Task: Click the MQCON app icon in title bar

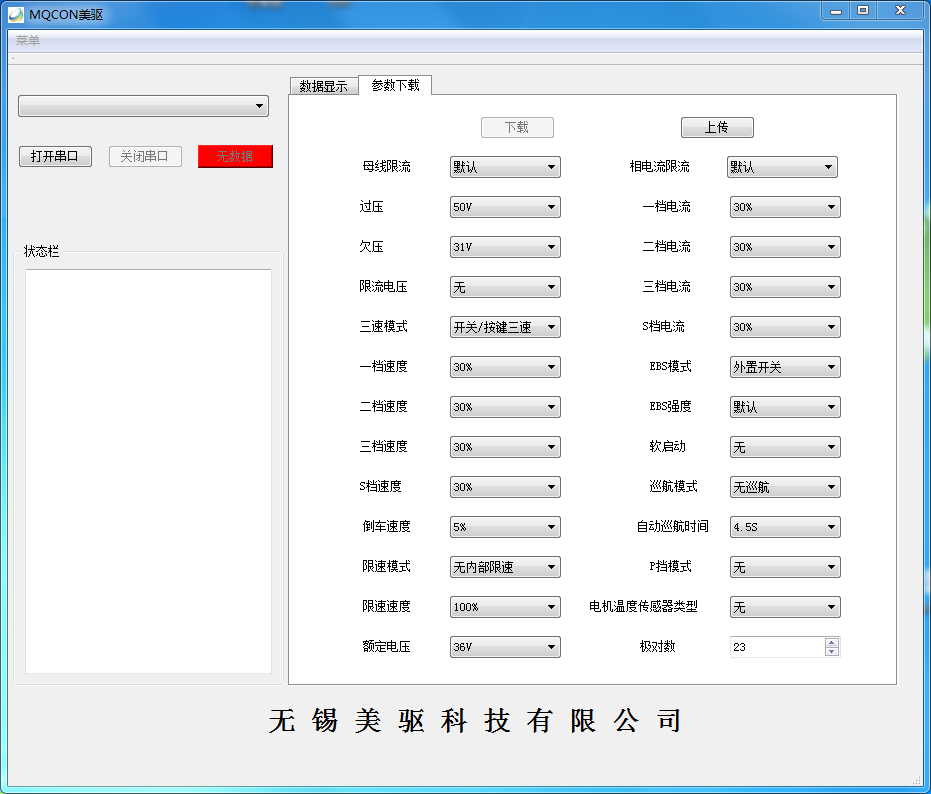Action: pyautogui.click(x=15, y=14)
